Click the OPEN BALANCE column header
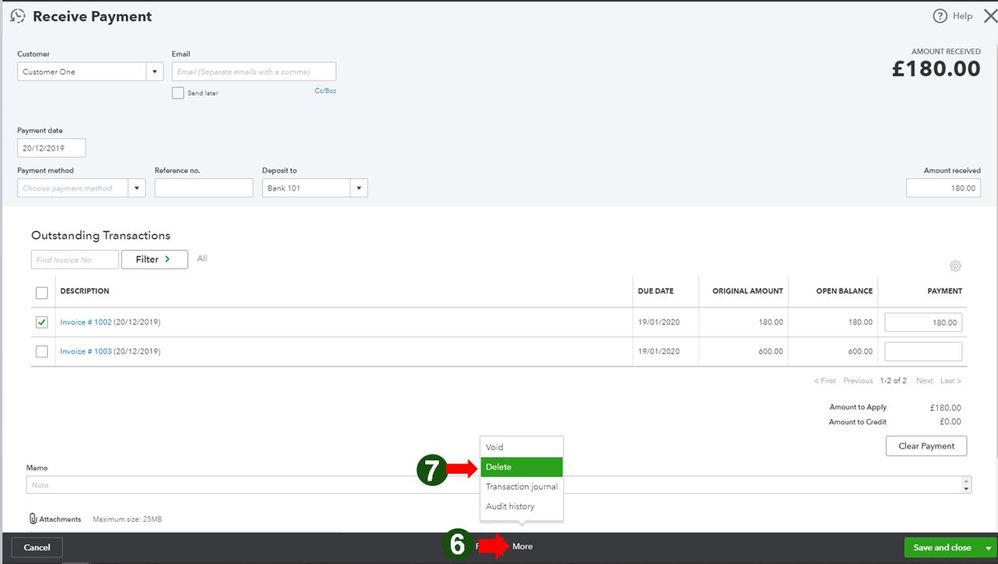The width and height of the screenshot is (998, 564). 845,291
